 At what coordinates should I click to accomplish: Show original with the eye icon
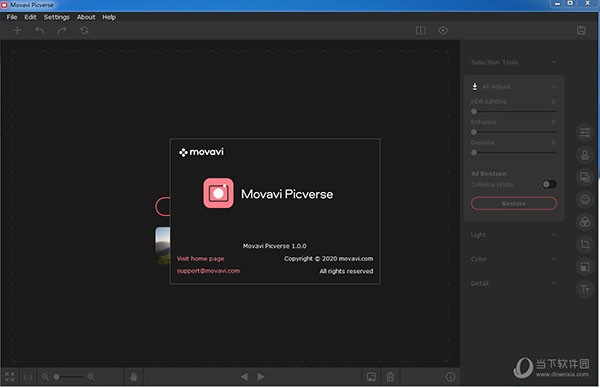click(x=443, y=31)
